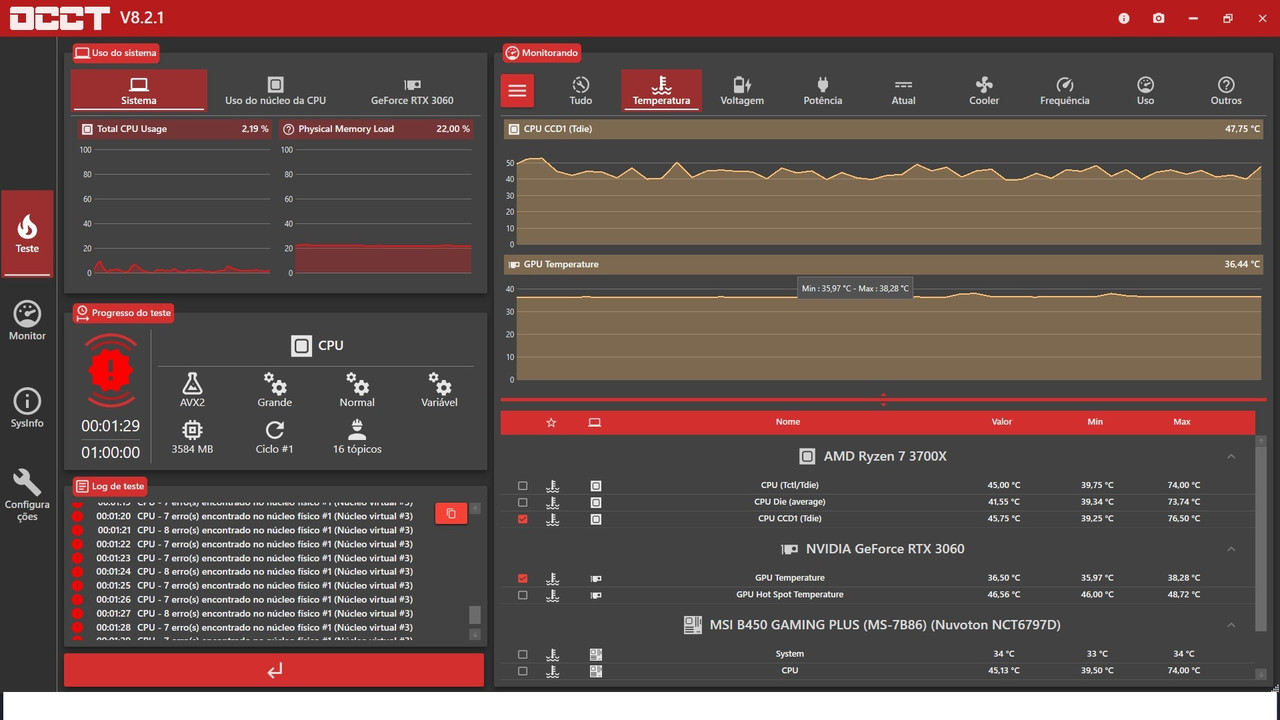Open SysInfo in the sidebar
This screenshot has height=720, width=1280.
[27, 408]
